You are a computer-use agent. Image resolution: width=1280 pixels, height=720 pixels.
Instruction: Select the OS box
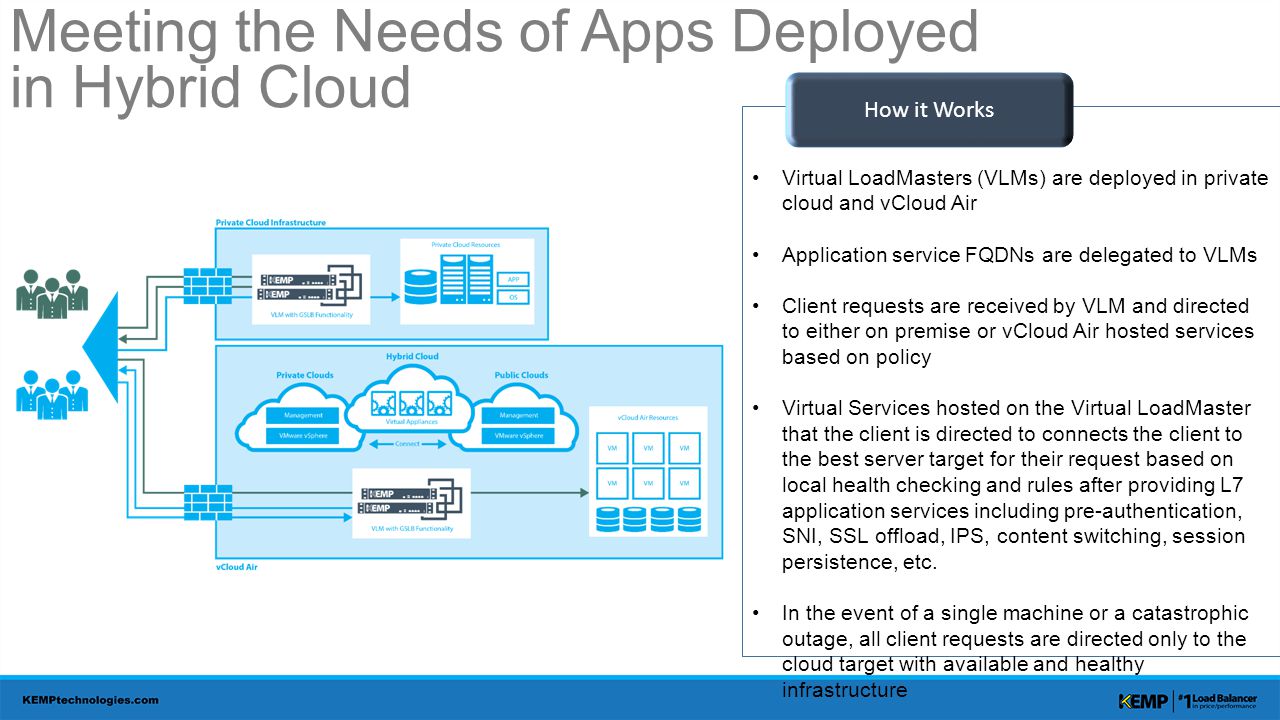pyautogui.click(x=513, y=297)
